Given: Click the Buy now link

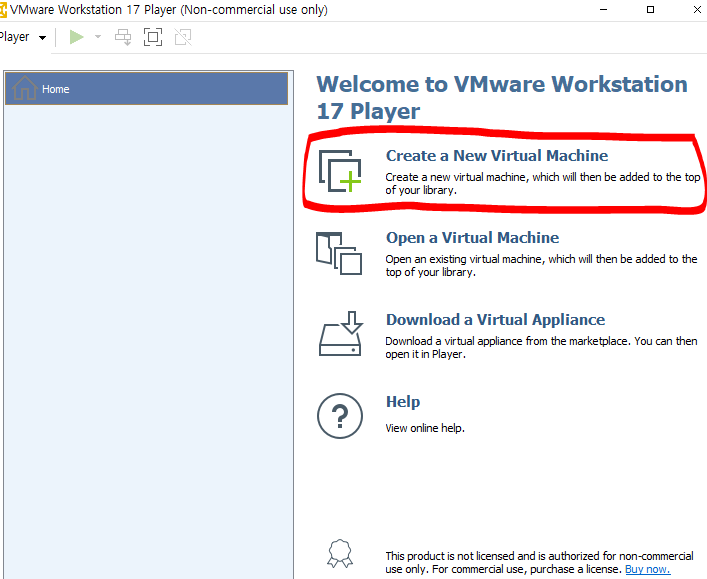Looking at the screenshot, I should (647, 569).
